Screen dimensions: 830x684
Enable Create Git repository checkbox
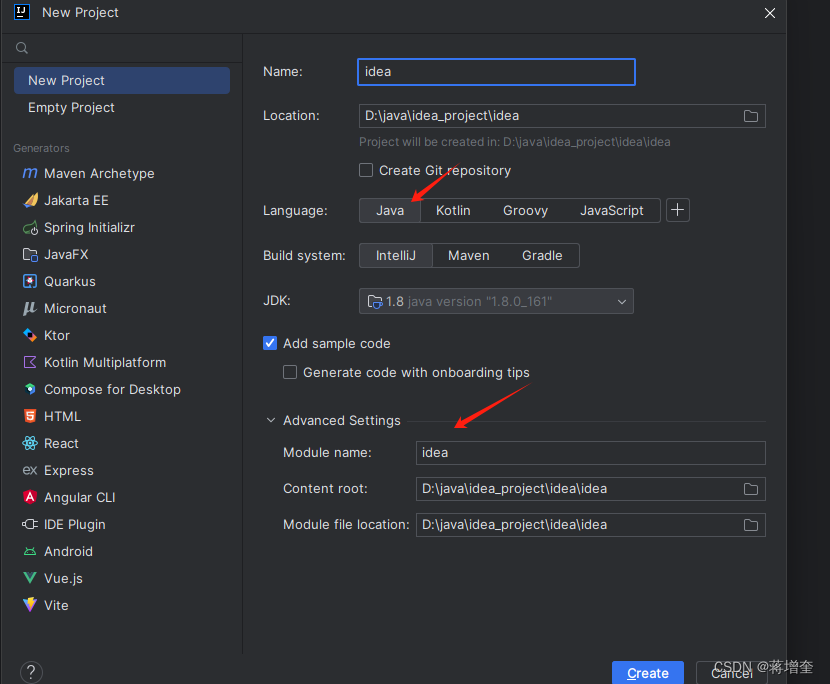366,170
